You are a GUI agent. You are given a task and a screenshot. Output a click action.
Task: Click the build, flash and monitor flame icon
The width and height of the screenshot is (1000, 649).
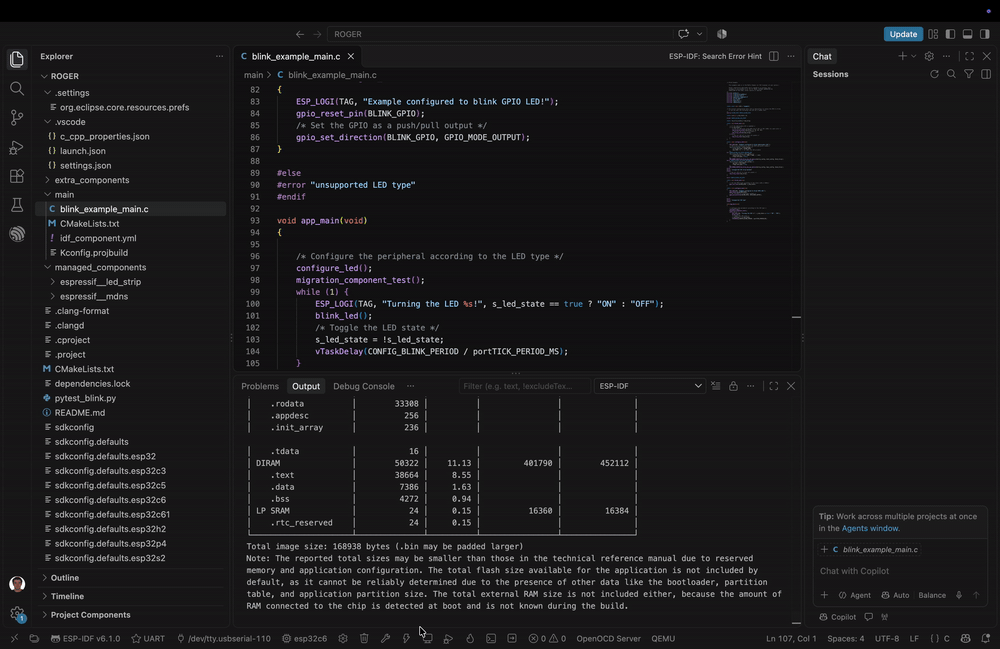[470, 638]
